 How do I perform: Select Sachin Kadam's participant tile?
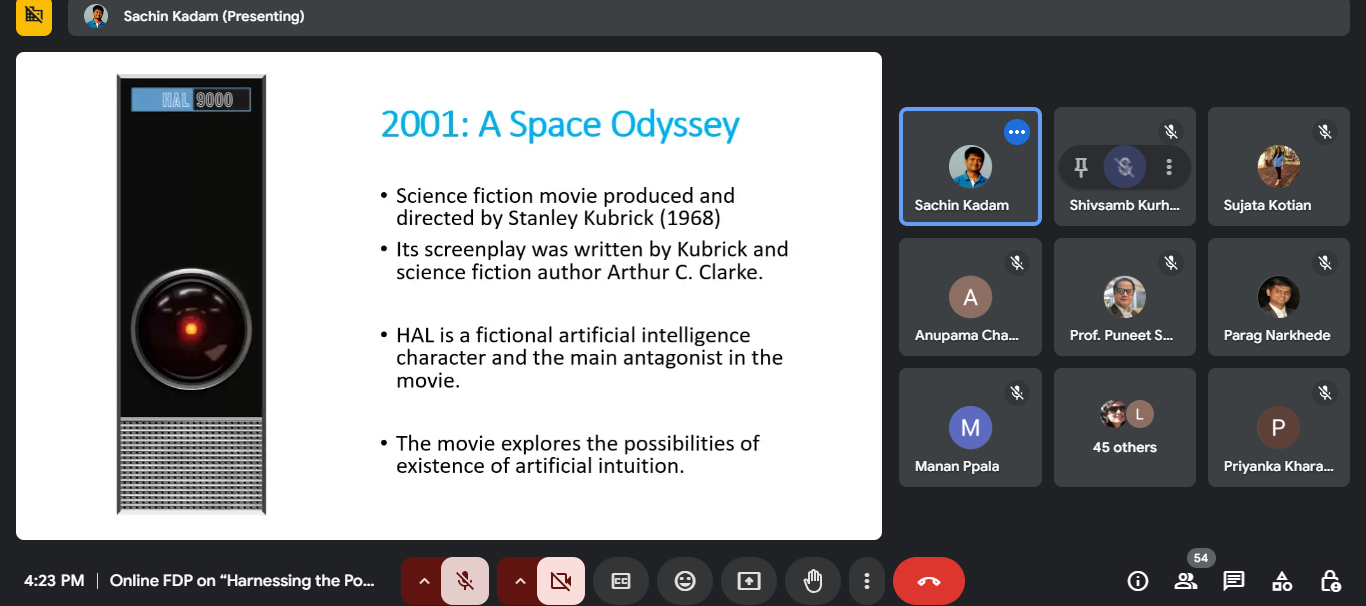970,167
